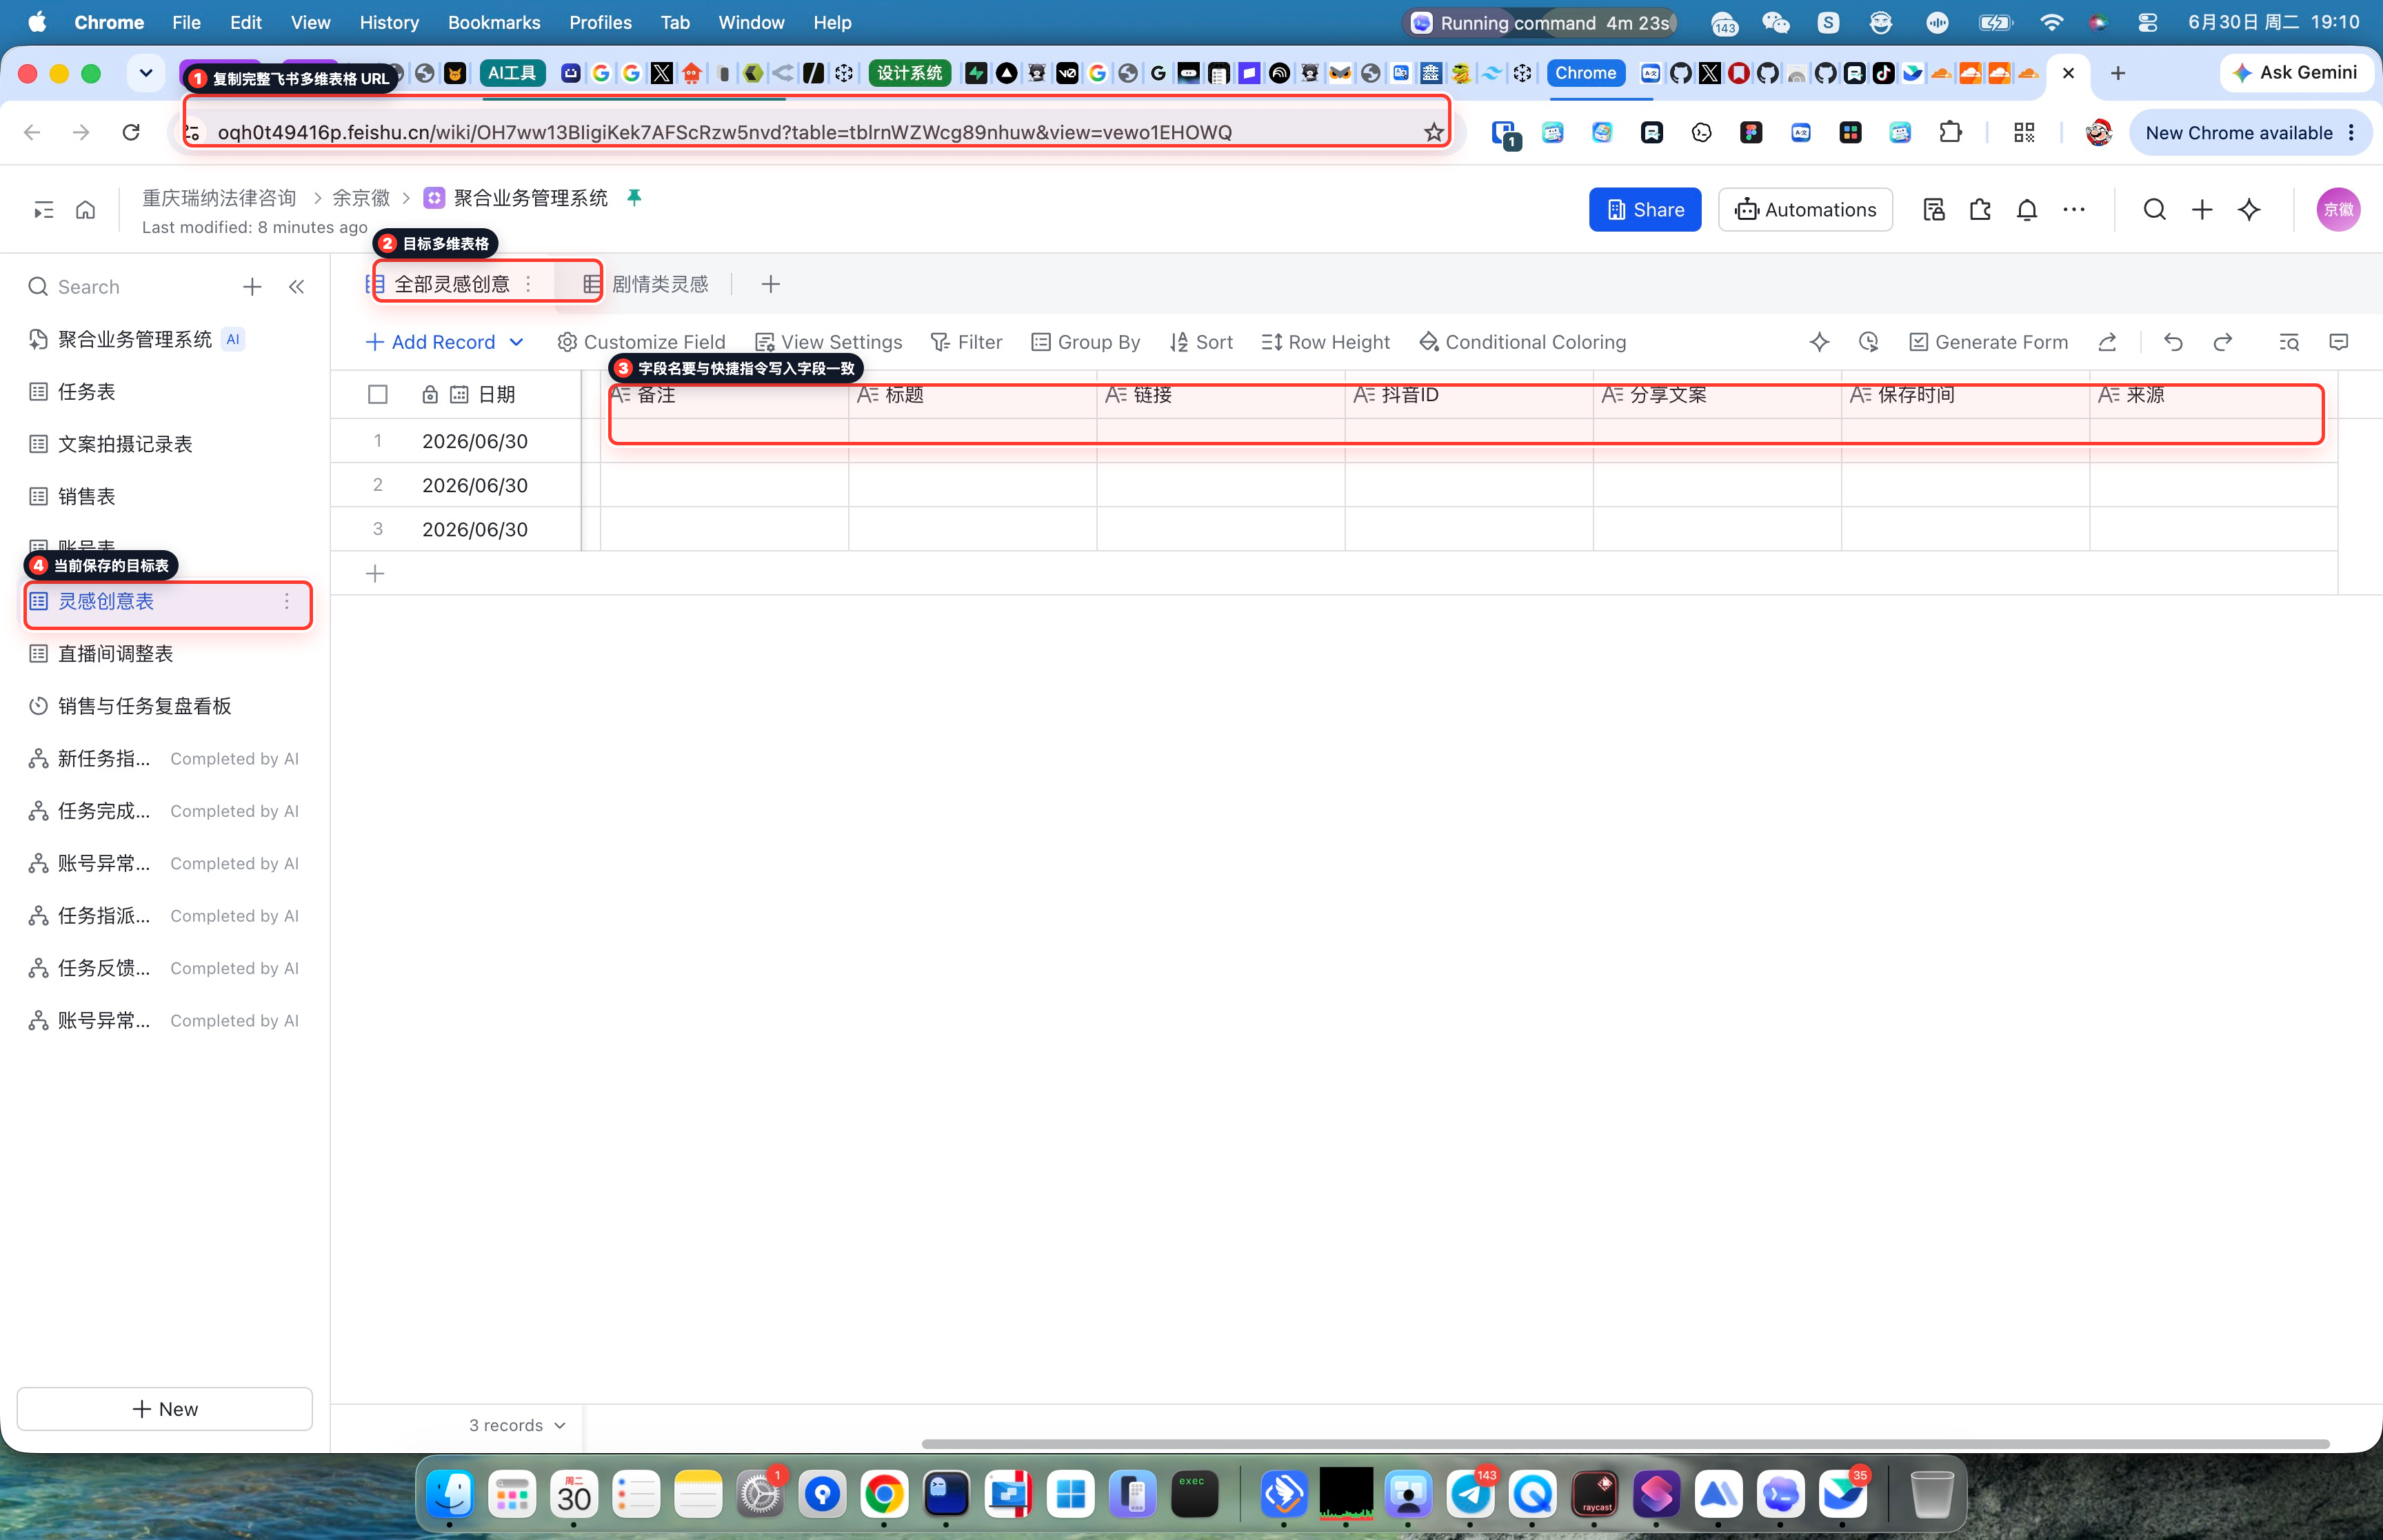Open the 全部灵感创意 view options menu
The height and width of the screenshot is (1540, 2383).
529,285
